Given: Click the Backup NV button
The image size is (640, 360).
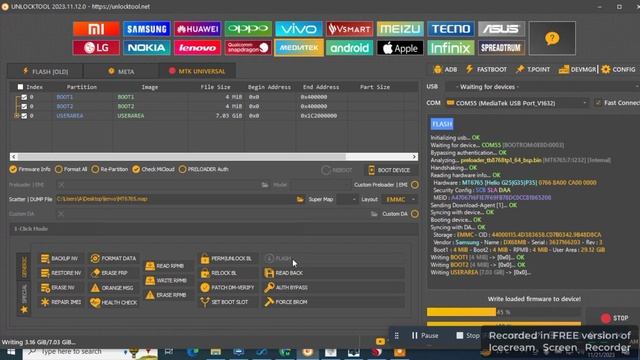Looking at the screenshot, I should (x=60, y=258).
